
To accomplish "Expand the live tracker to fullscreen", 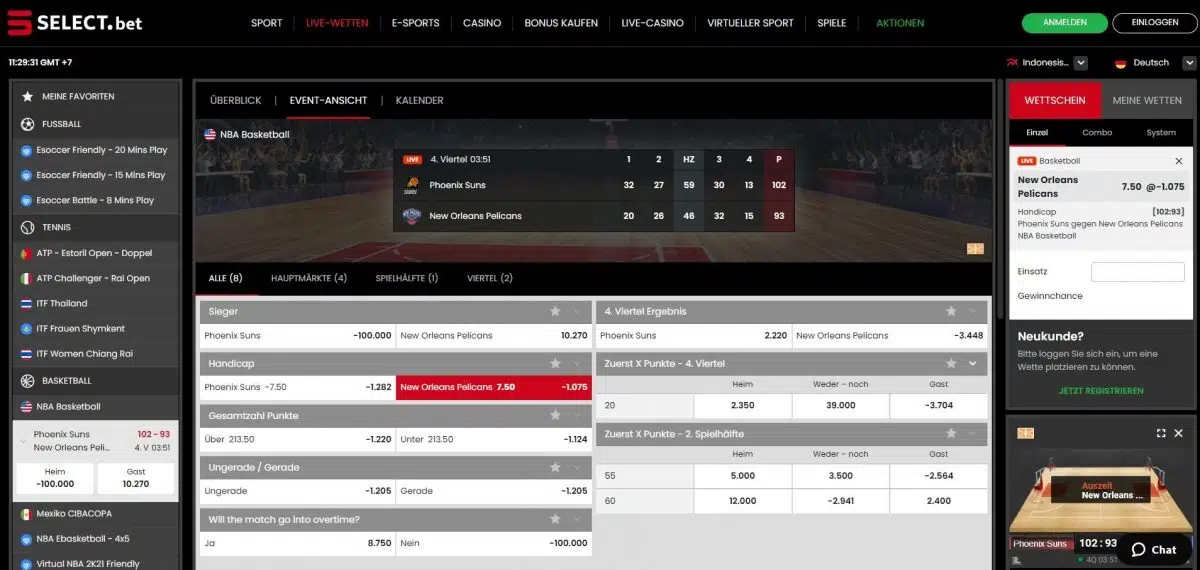I will pyautogui.click(x=1161, y=433).
